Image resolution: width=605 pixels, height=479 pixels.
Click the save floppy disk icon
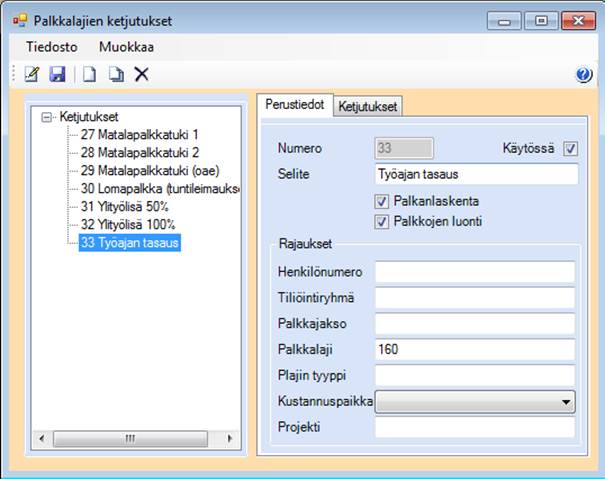coord(57,74)
